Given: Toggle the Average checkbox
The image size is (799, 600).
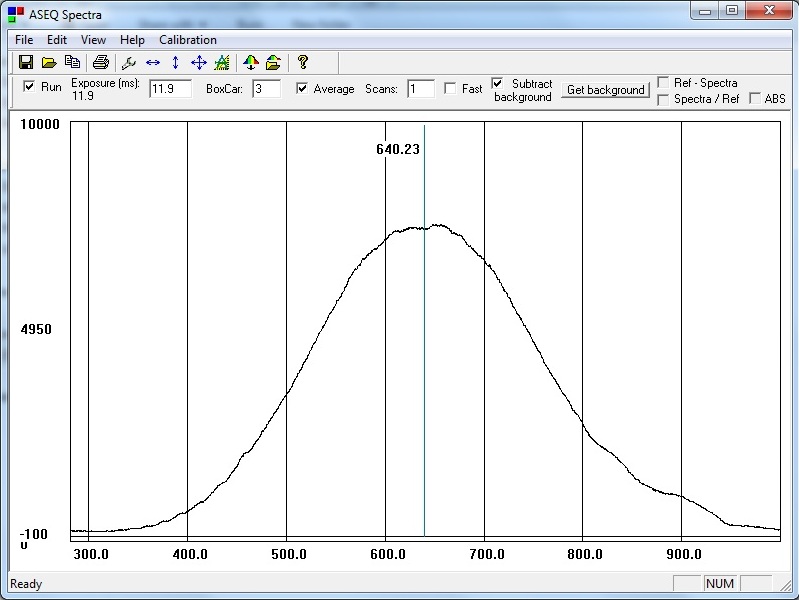Looking at the screenshot, I should click(x=302, y=89).
